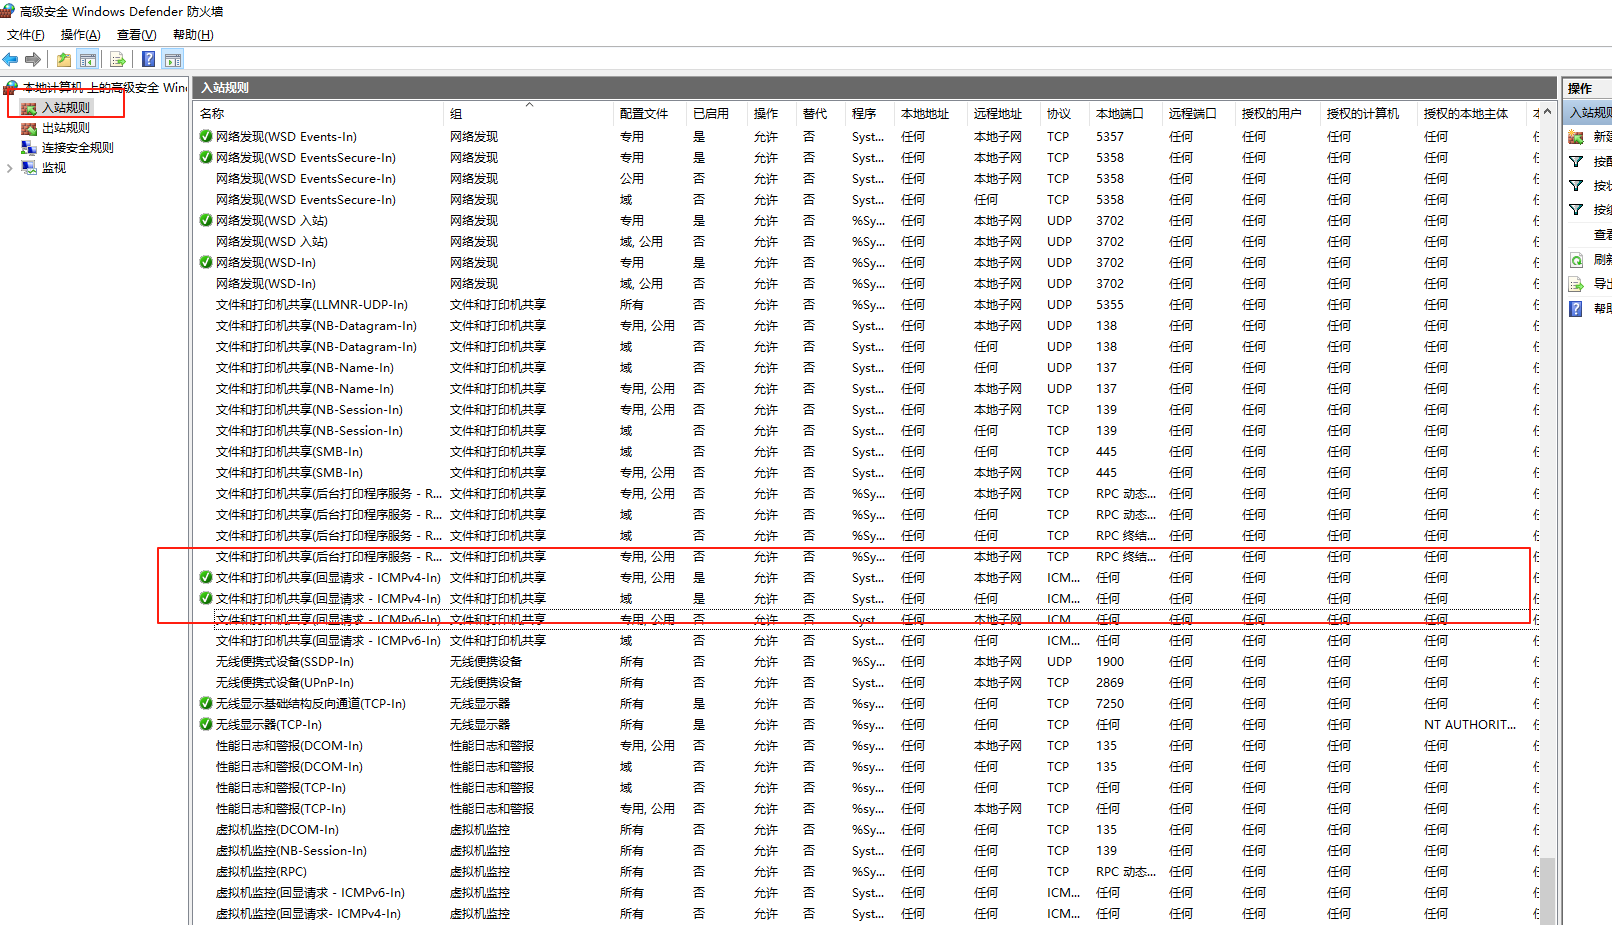1612x925 pixels.
Task: Click local port value 1900
Action: point(1110,662)
